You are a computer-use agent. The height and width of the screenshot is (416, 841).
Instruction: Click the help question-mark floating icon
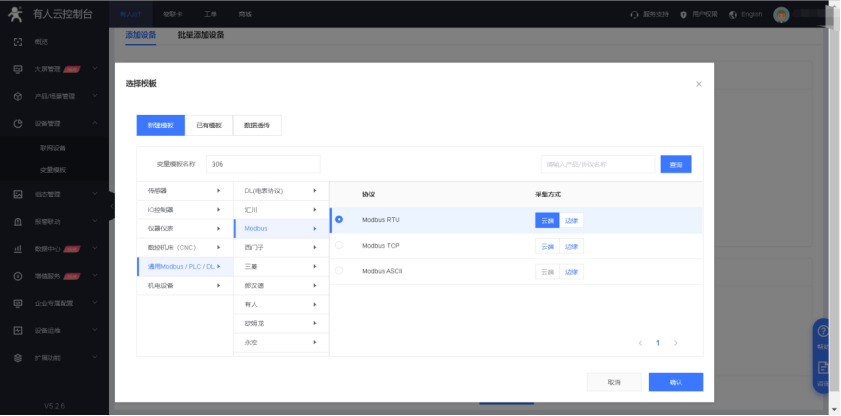pos(823,332)
